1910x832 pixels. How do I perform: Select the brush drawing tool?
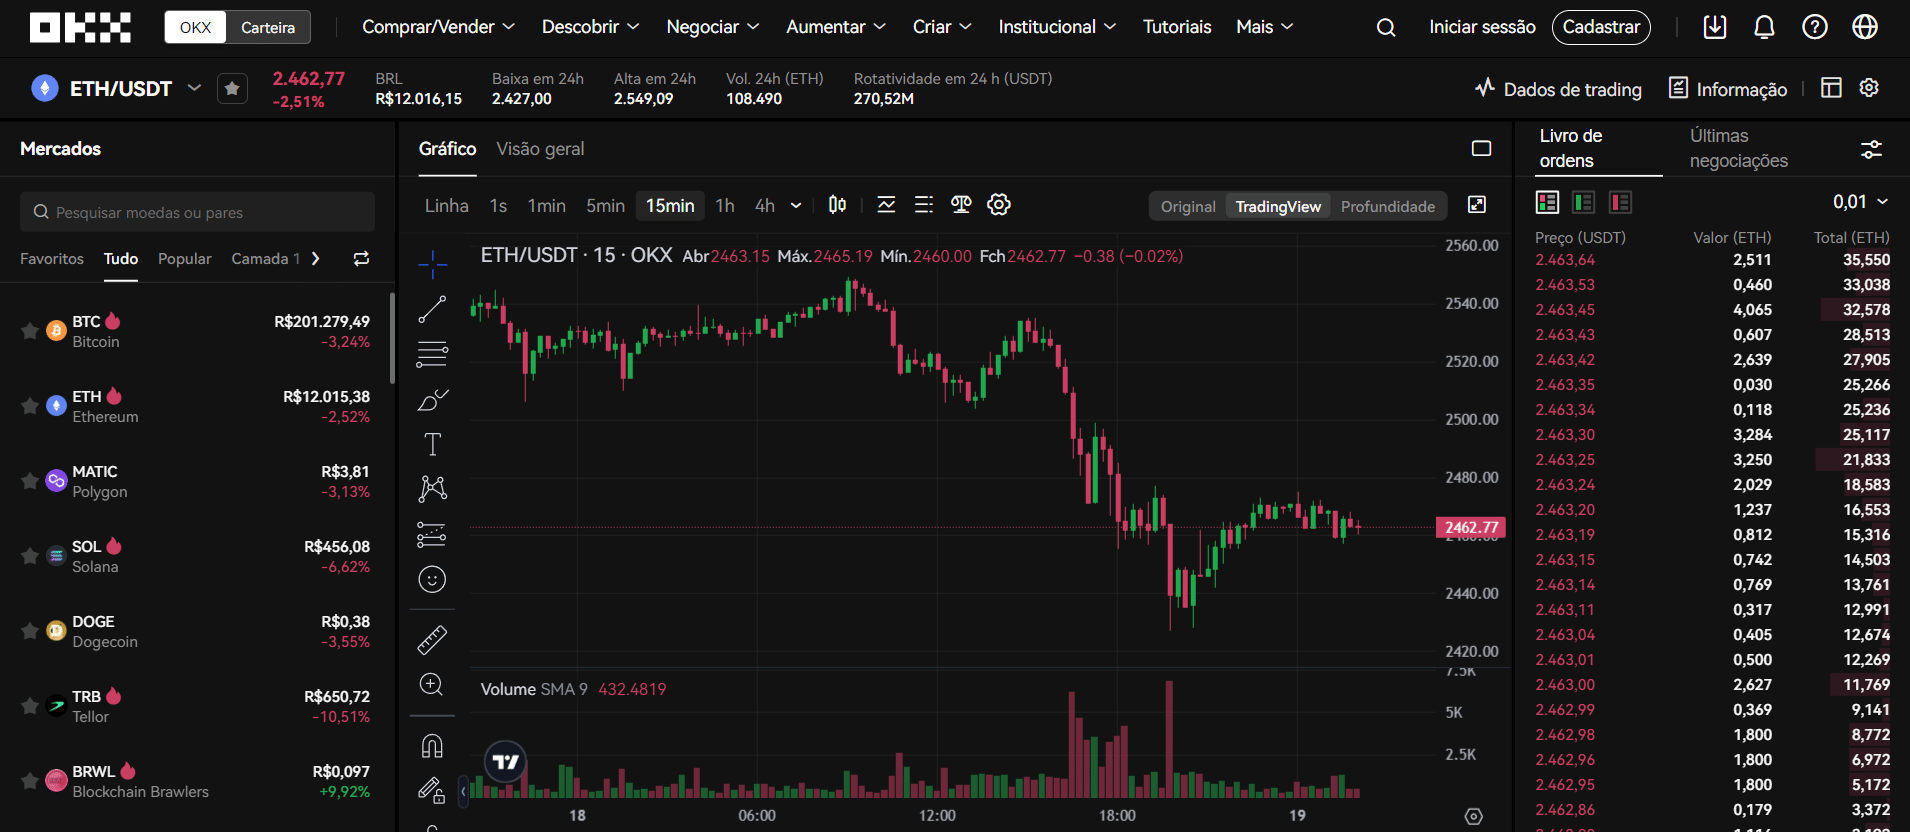(432, 399)
